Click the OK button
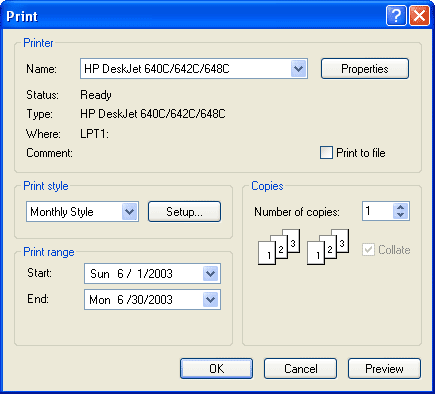This screenshot has width=435, height=394. click(x=216, y=369)
